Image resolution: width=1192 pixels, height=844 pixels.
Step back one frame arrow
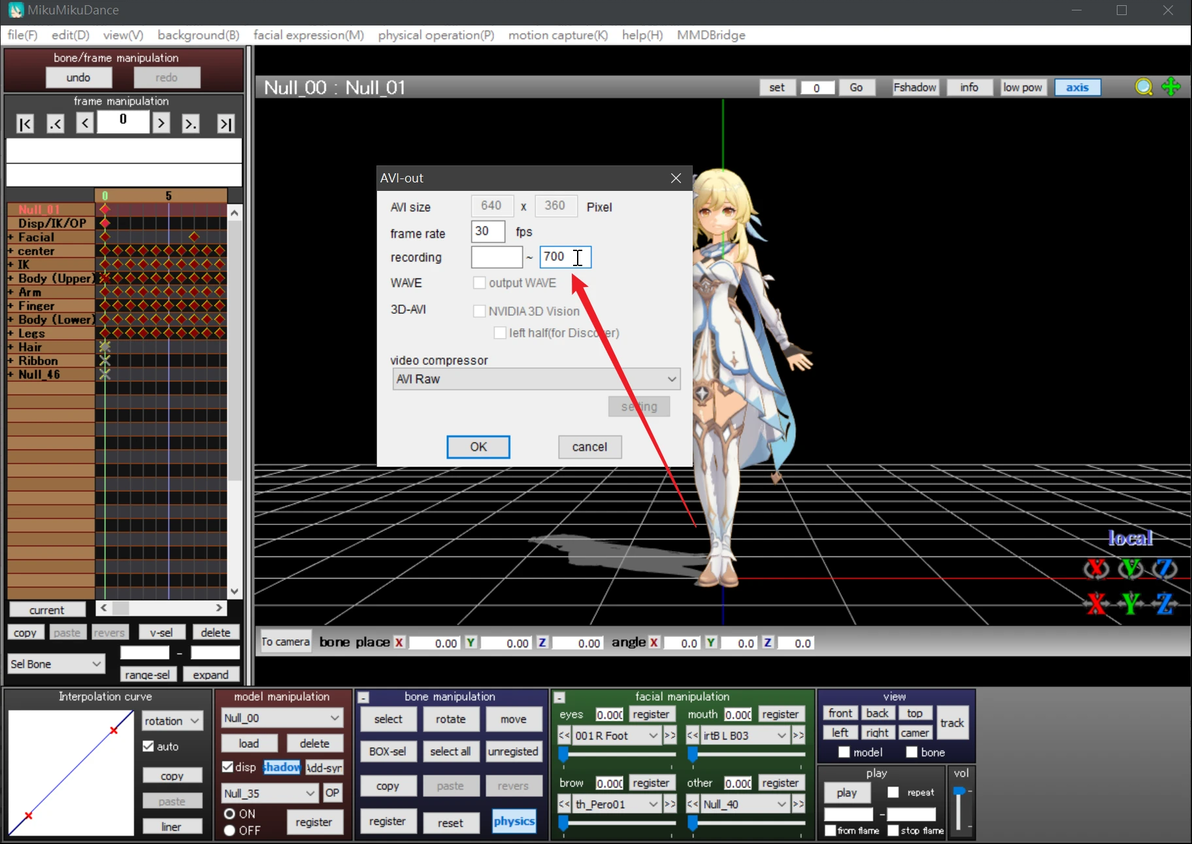pos(84,123)
